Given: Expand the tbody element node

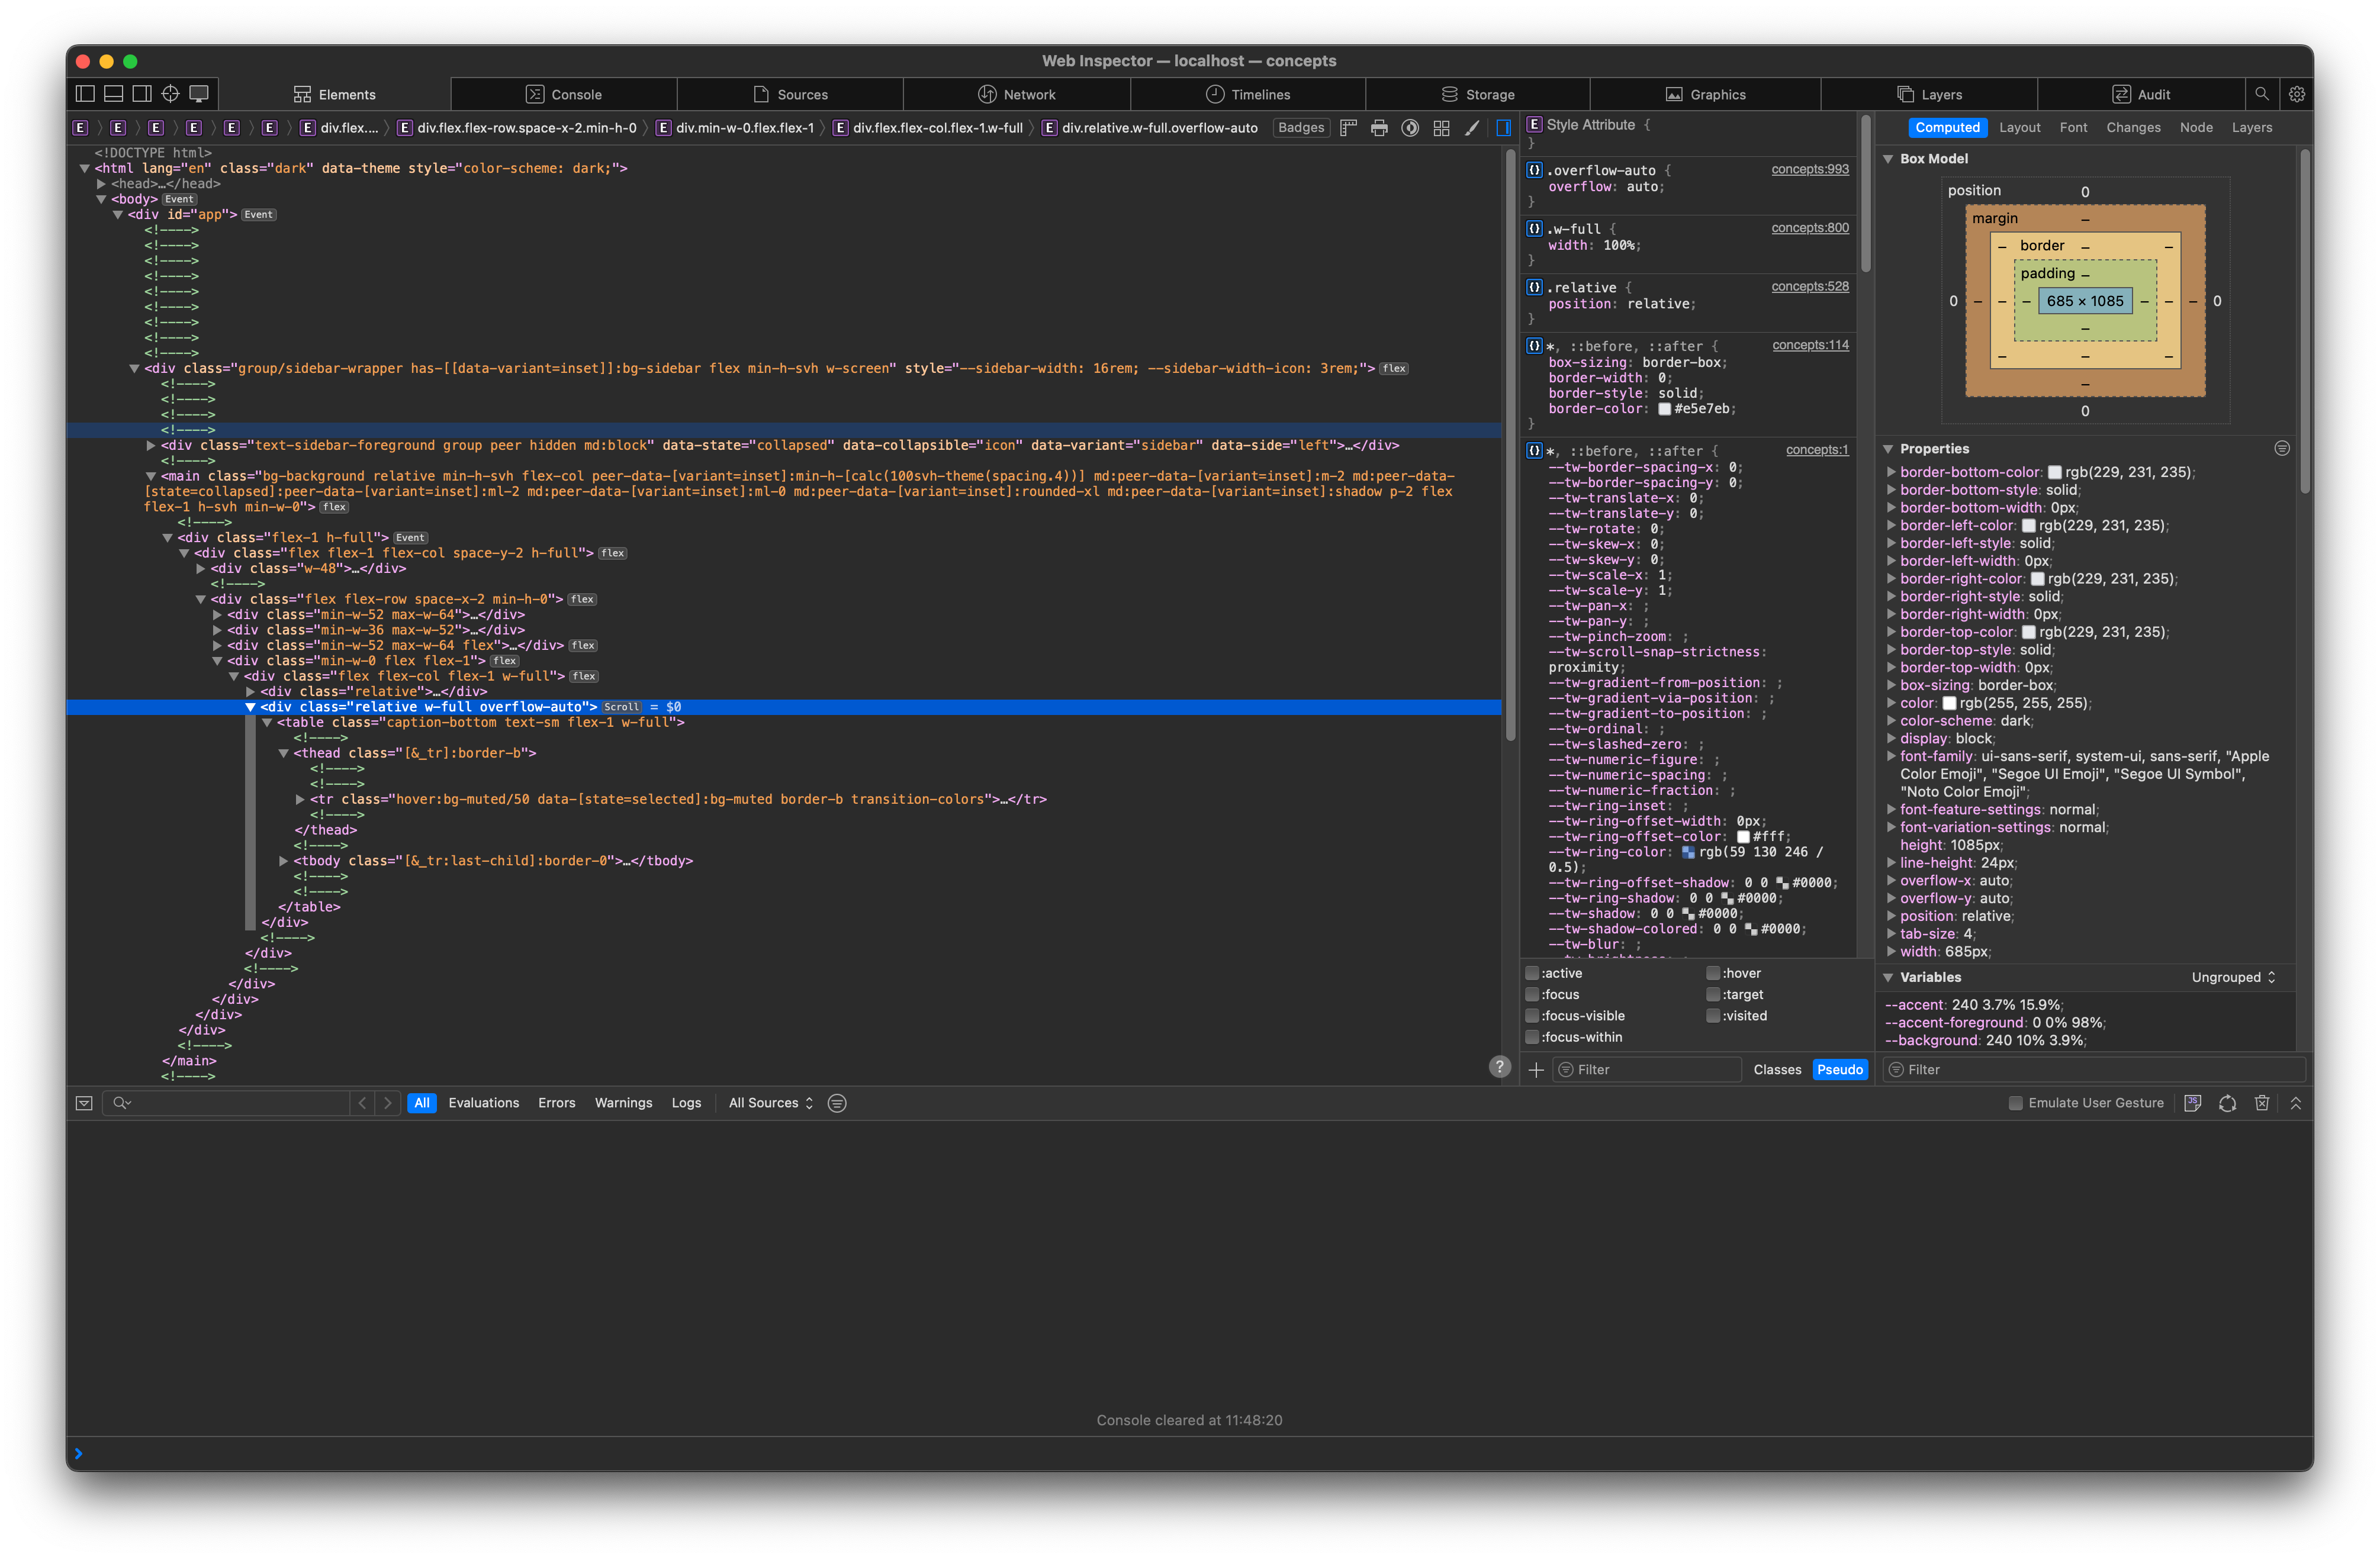Looking at the screenshot, I should coord(284,861).
